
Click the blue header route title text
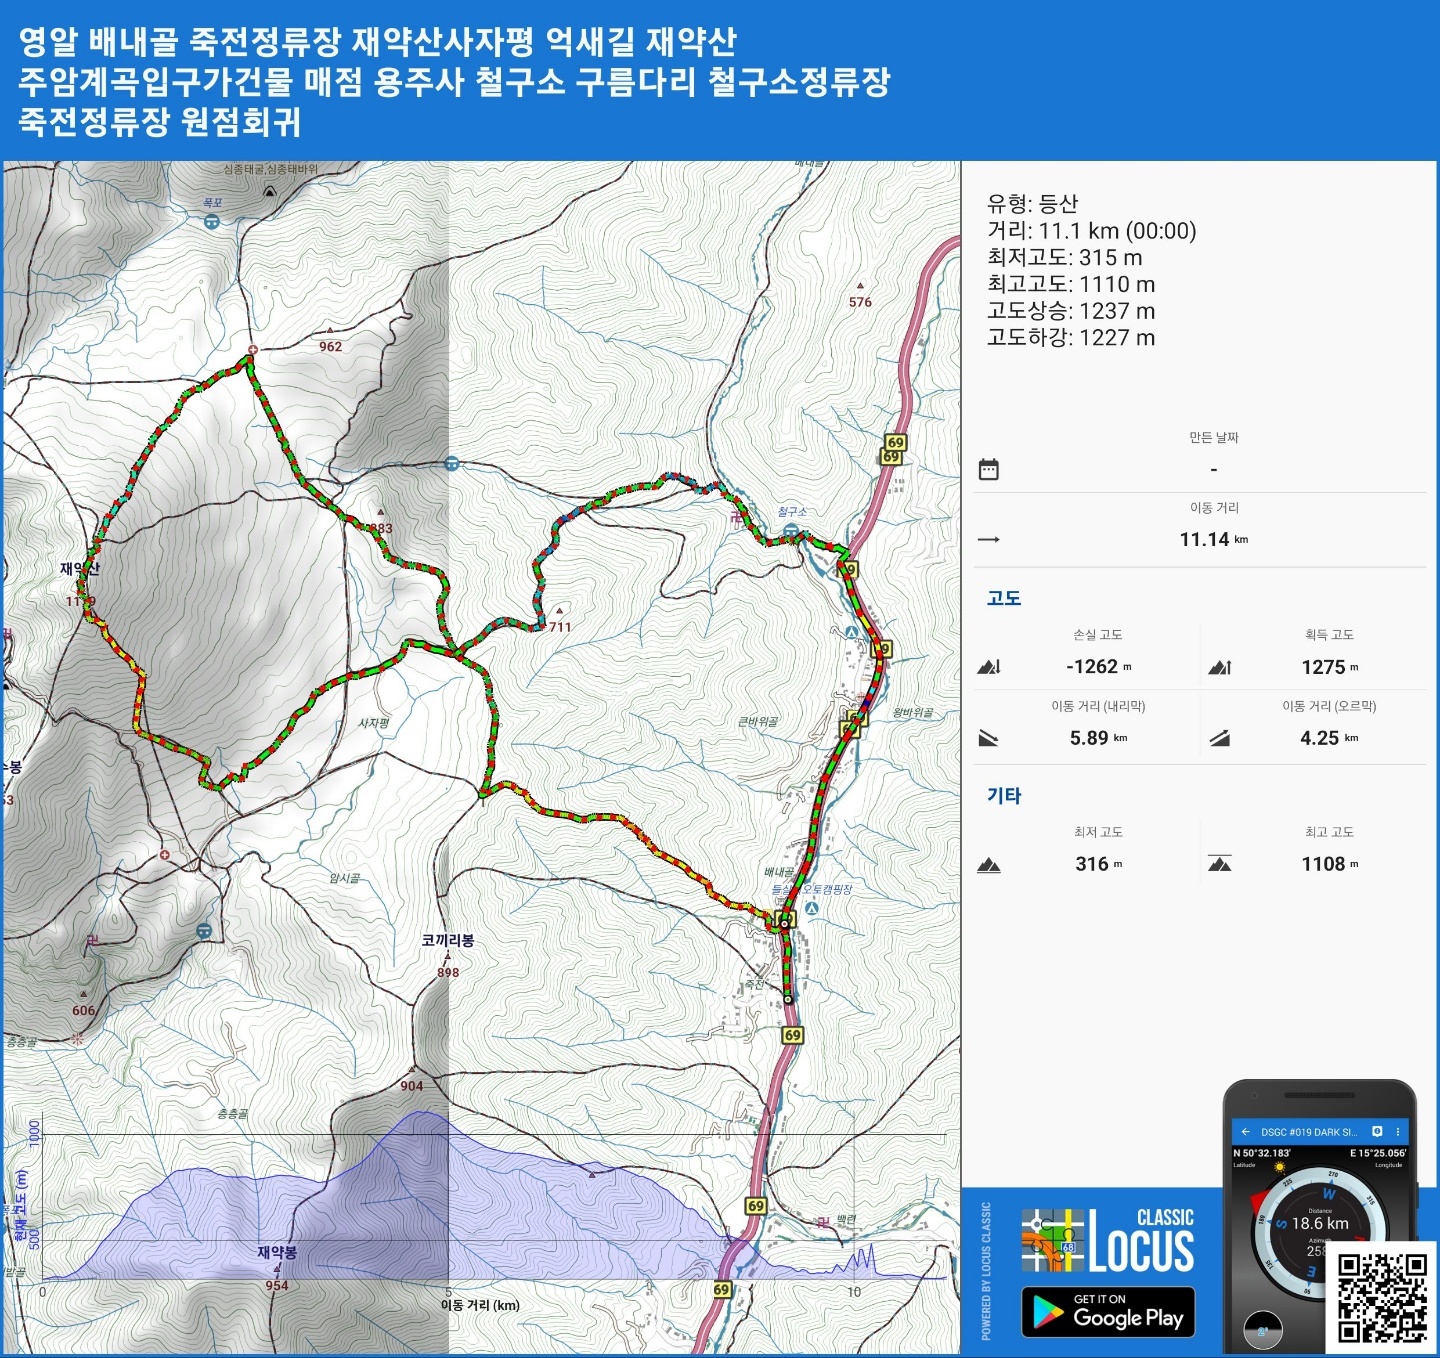click(x=454, y=81)
